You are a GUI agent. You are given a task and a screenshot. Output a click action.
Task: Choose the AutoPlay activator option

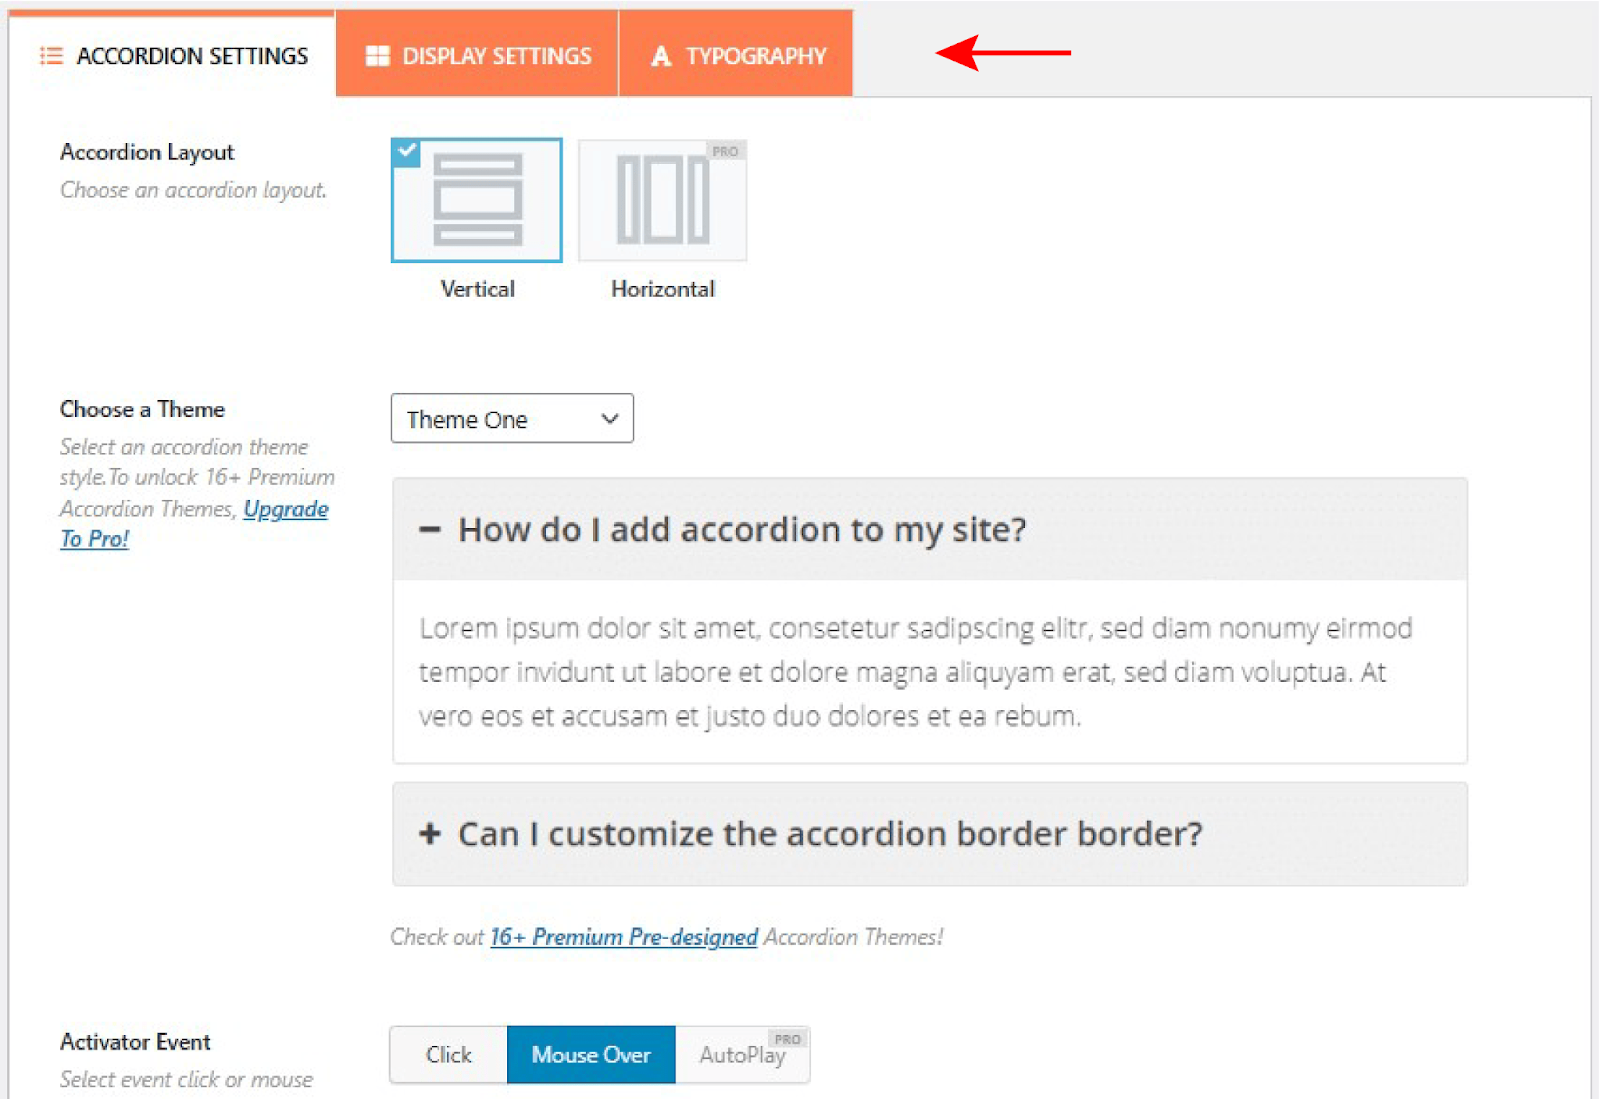pos(742,1055)
